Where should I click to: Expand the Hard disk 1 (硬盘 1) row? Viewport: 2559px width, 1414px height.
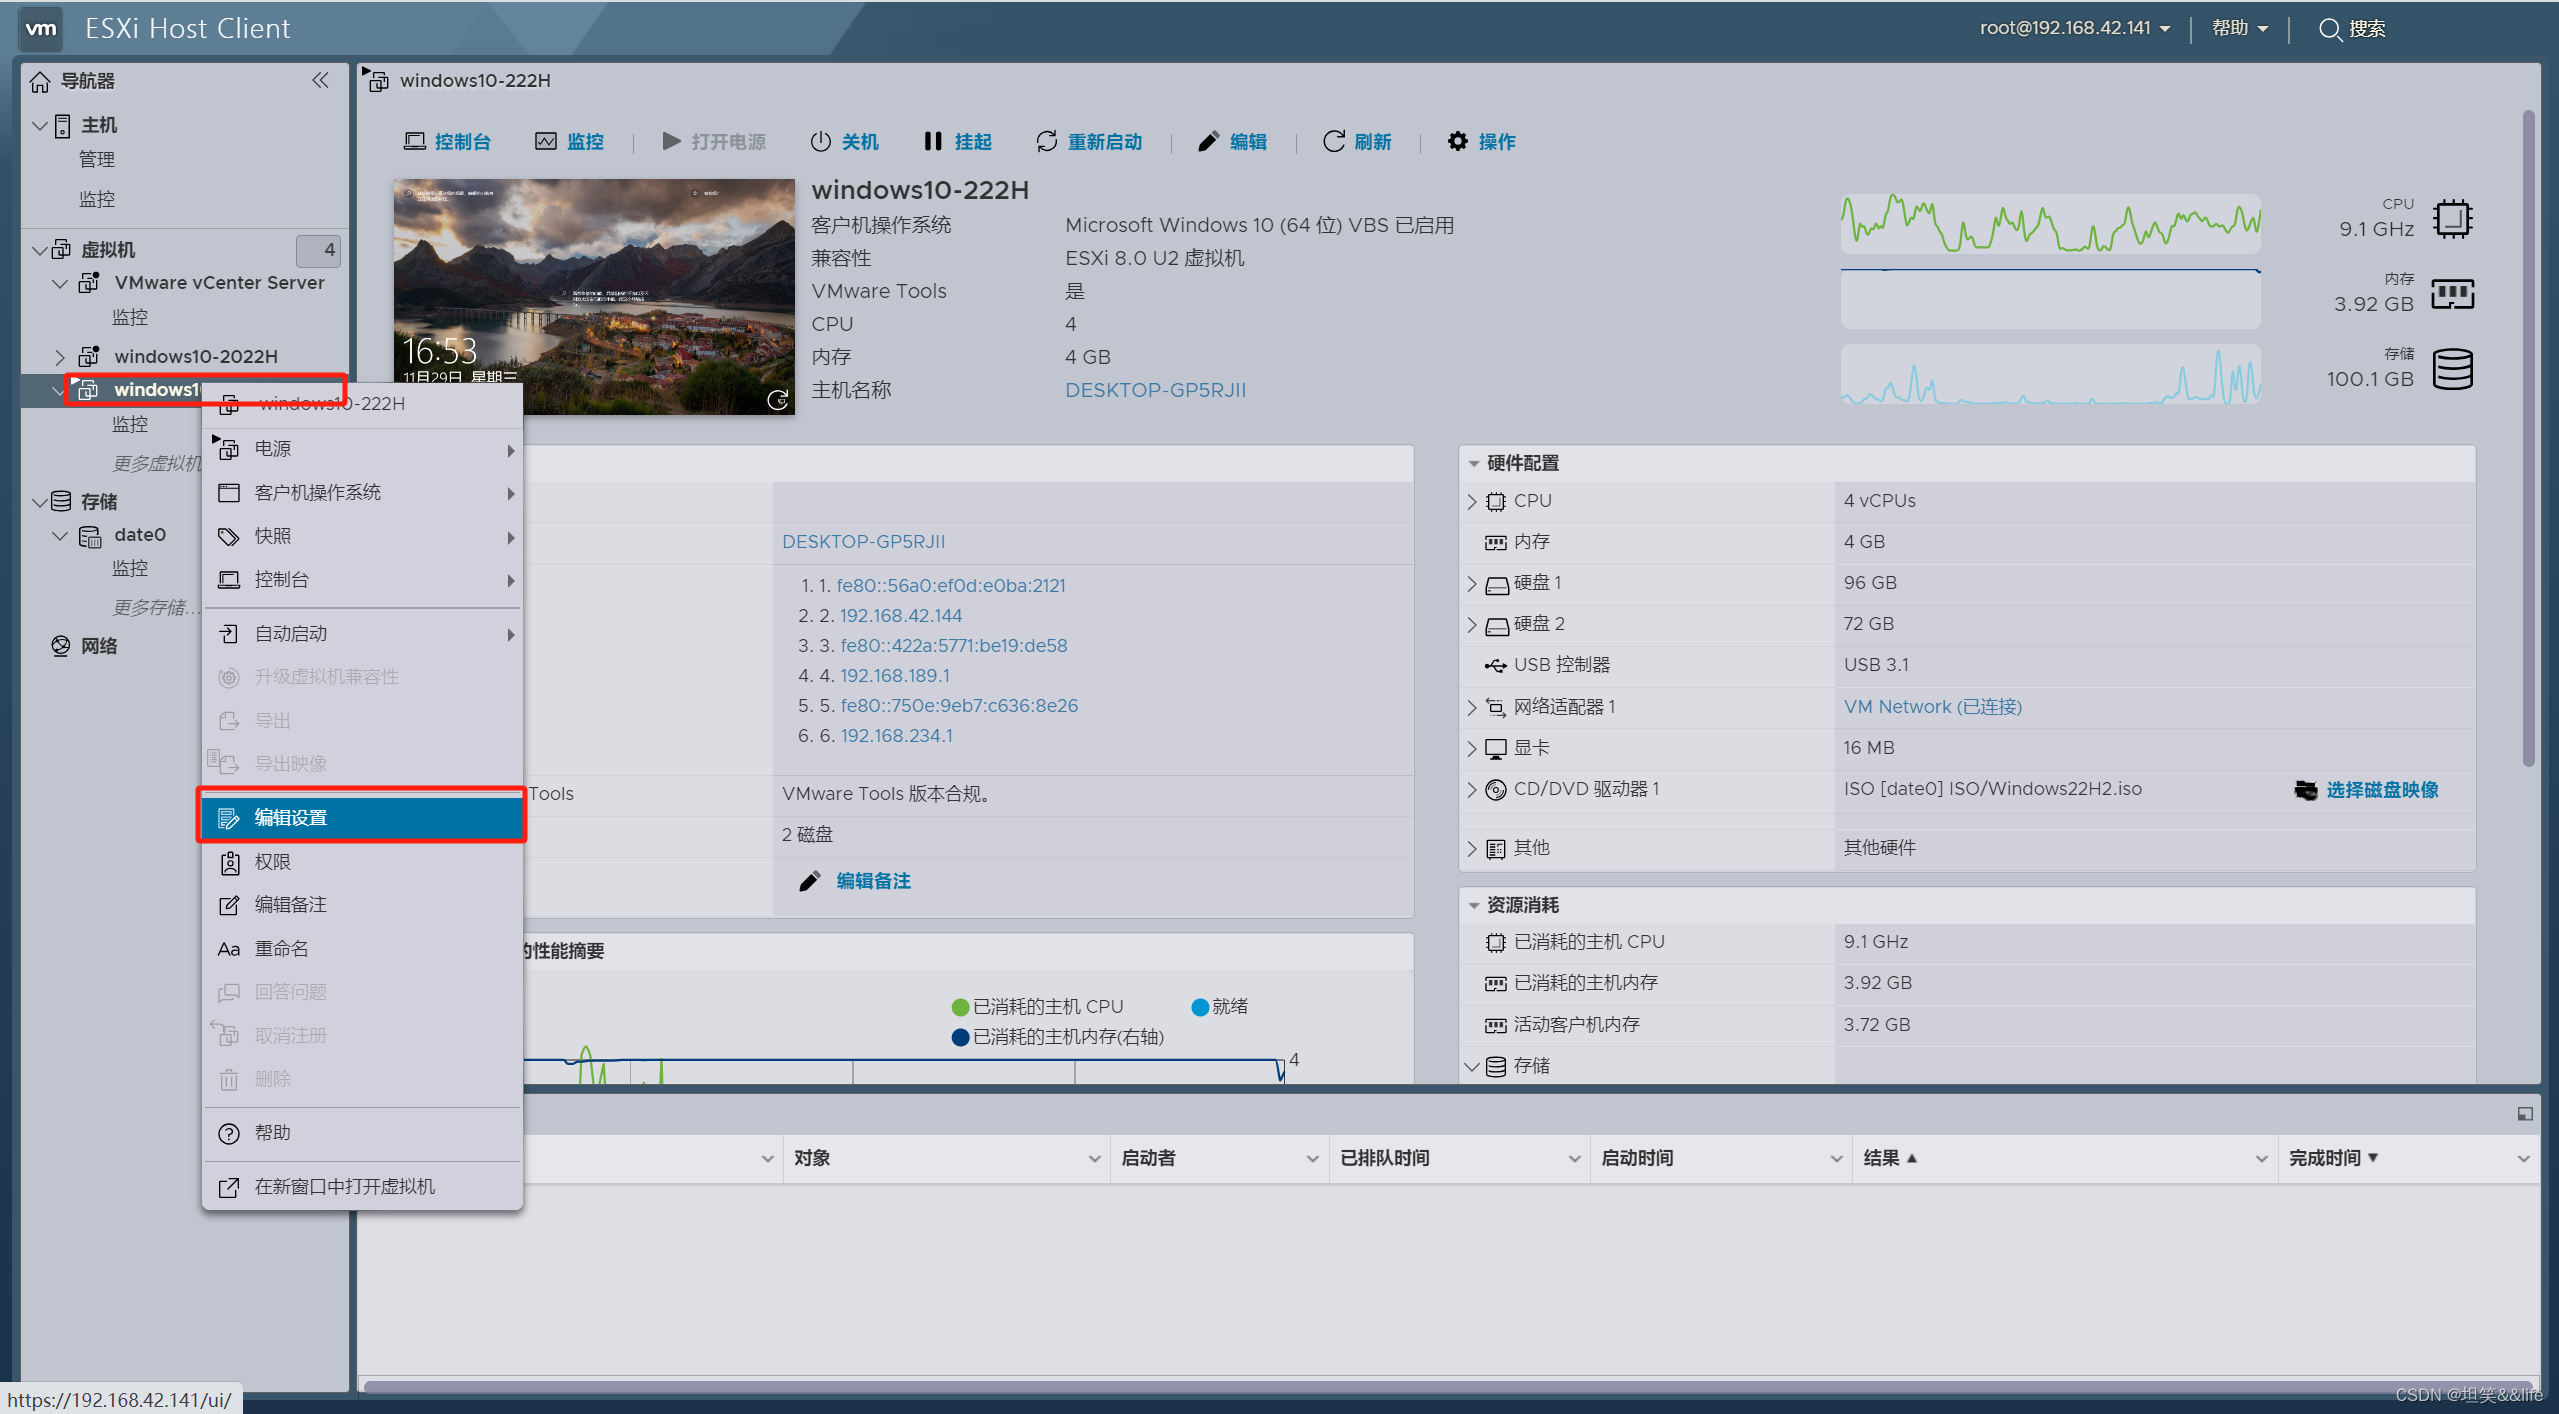click(x=1472, y=583)
